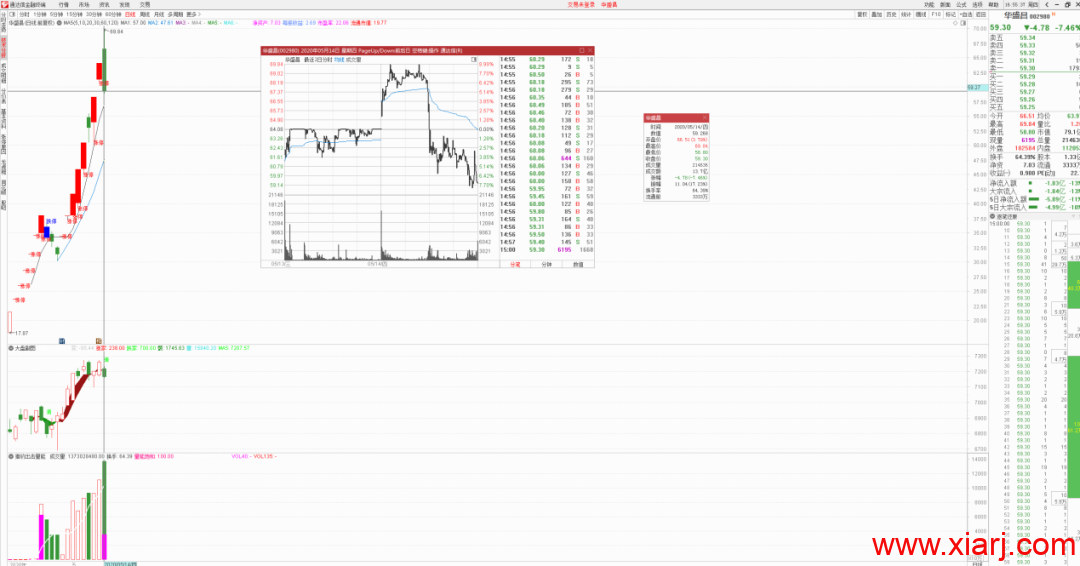
Task: Maximize the intraday popup window
Action: pos(581,50)
